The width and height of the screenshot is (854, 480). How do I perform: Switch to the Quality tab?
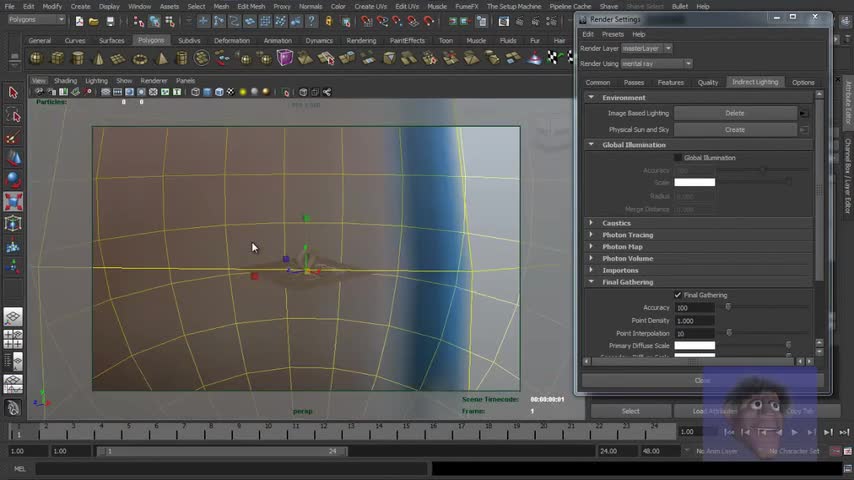point(707,82)
